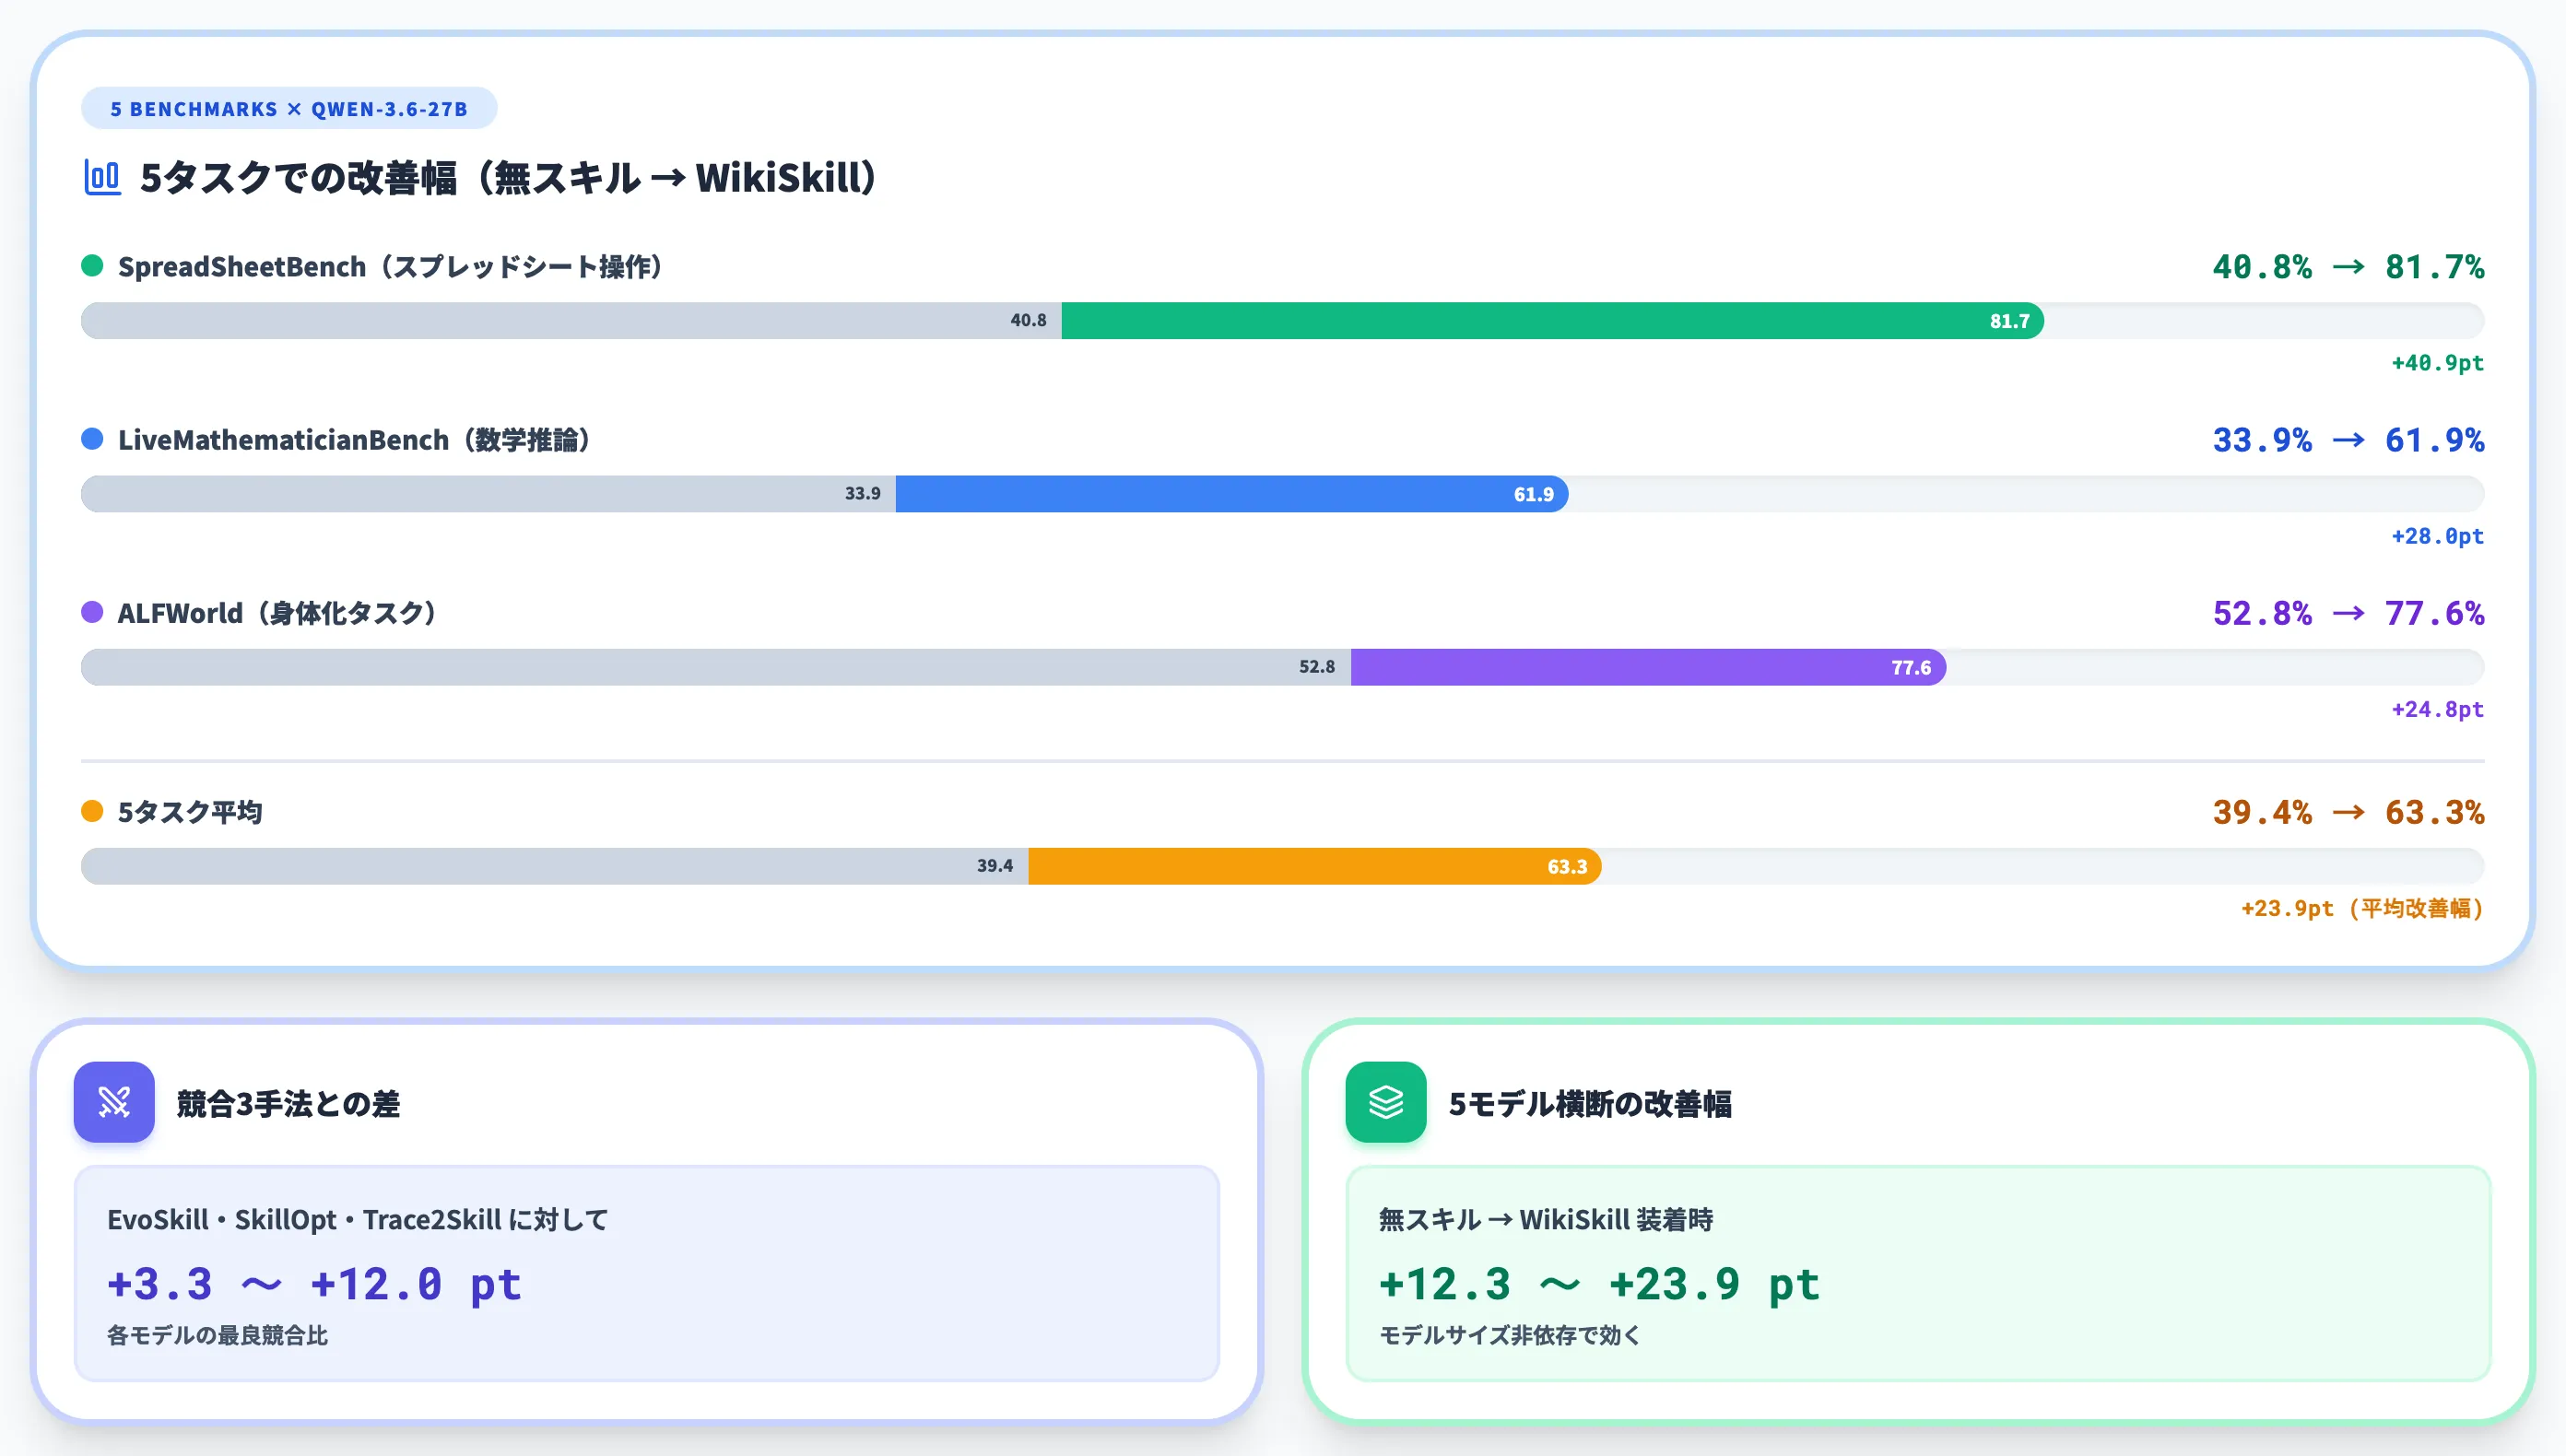Viewport: 2566px width, 1456px height.
Task: Click the purple ALFWorld bar segment
Action: 1648,667
